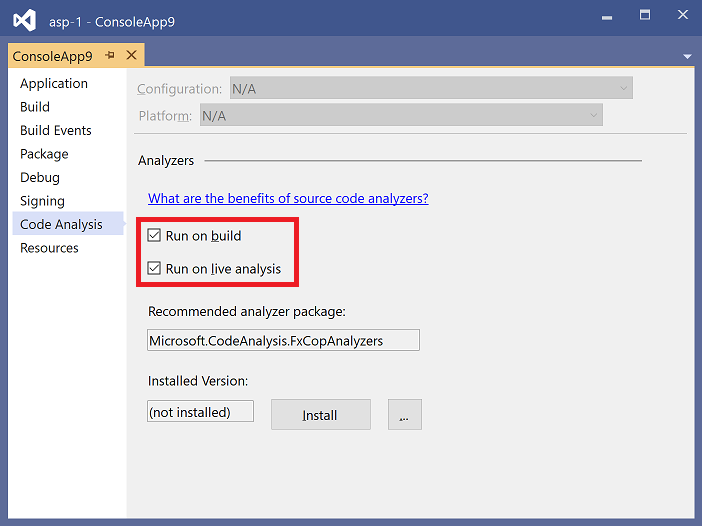
Task: Open the tab overflow dropdown arrow
Action: 687,56
